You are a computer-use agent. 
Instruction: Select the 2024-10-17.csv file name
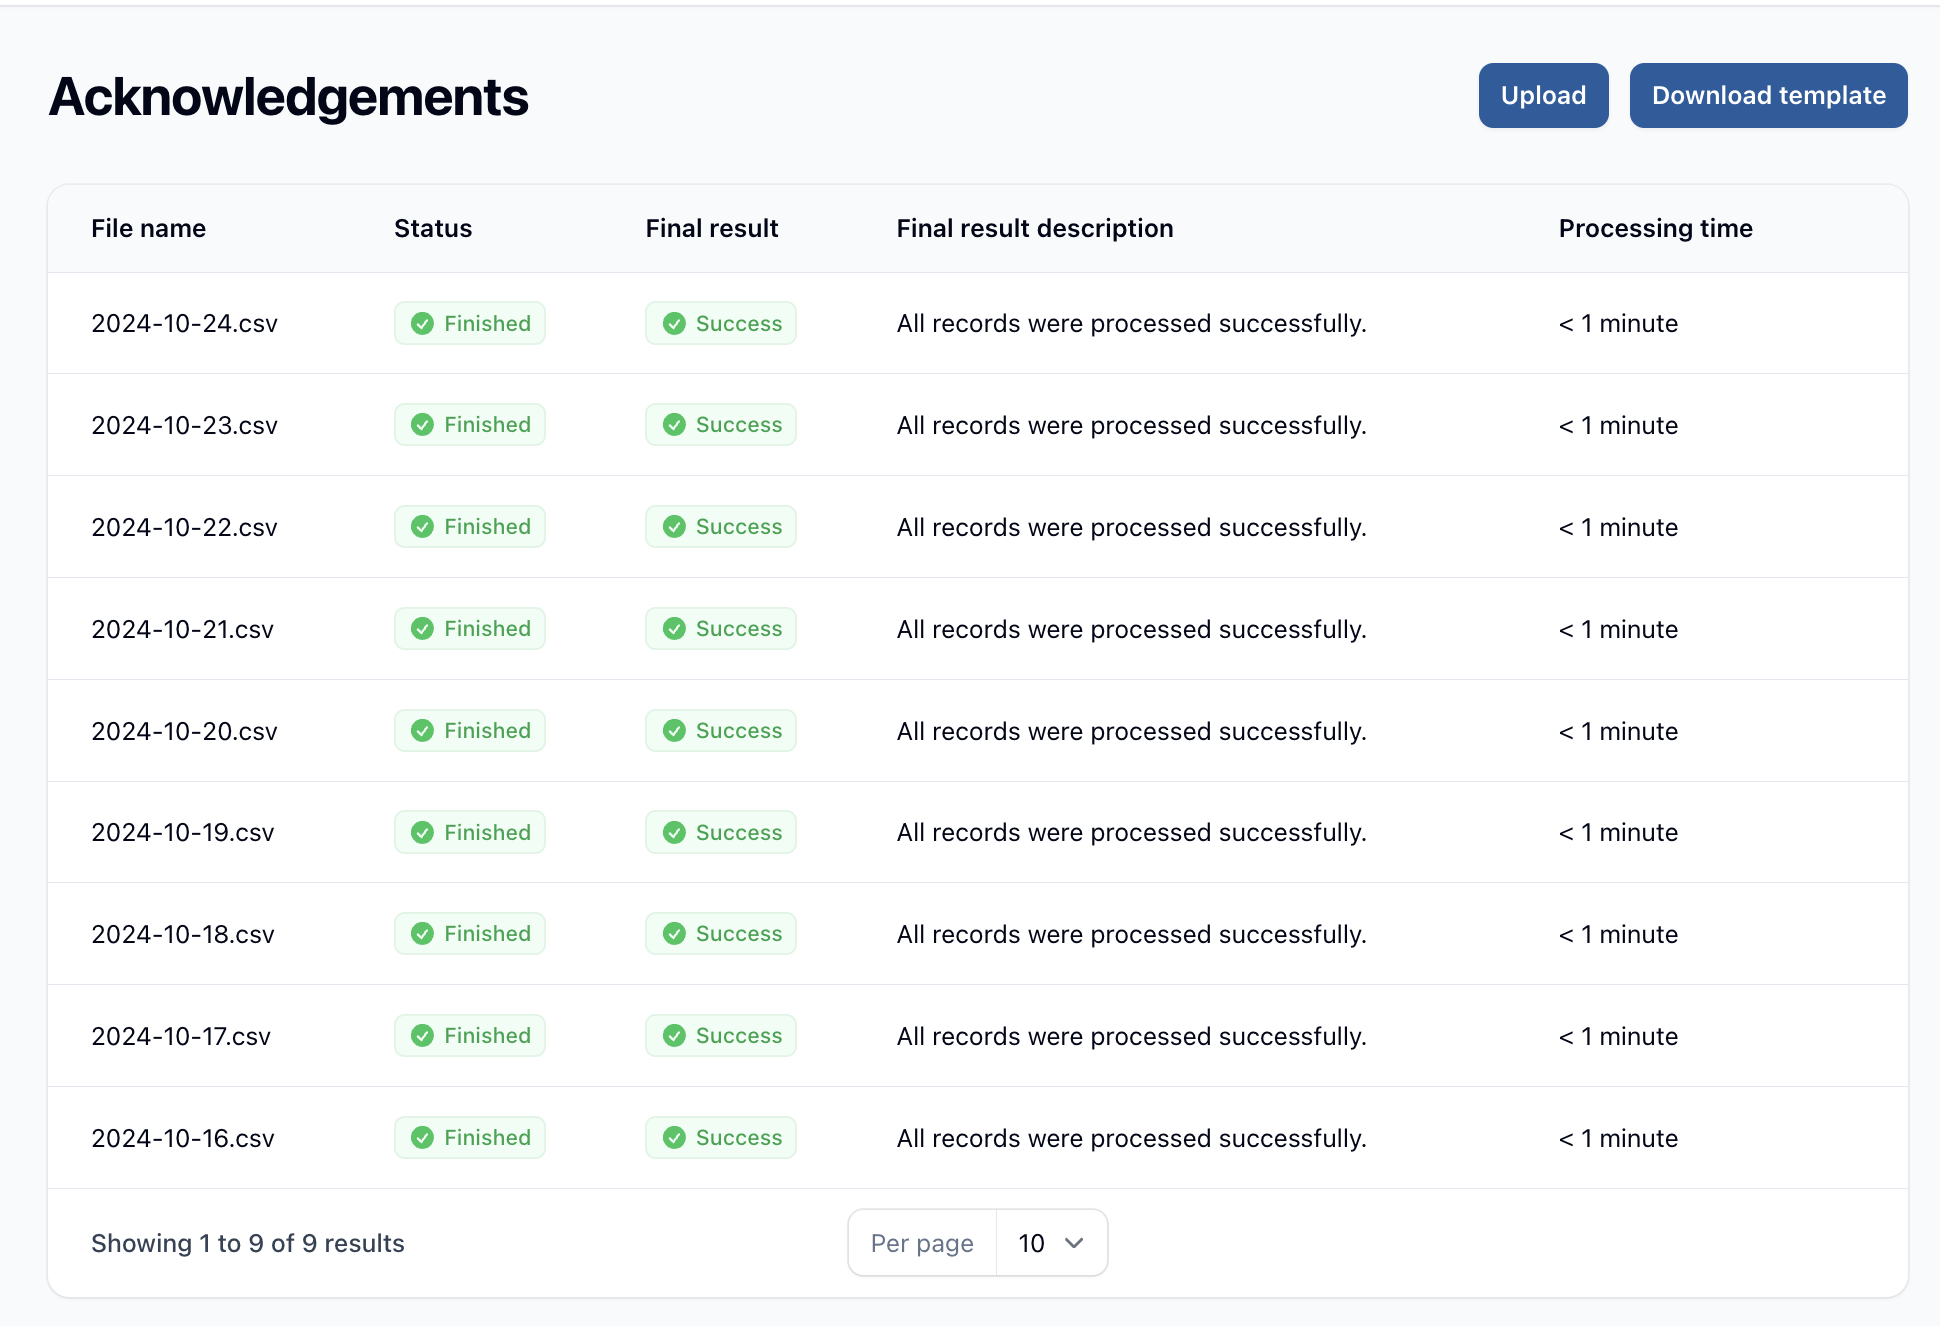[x=181, y=1037]
